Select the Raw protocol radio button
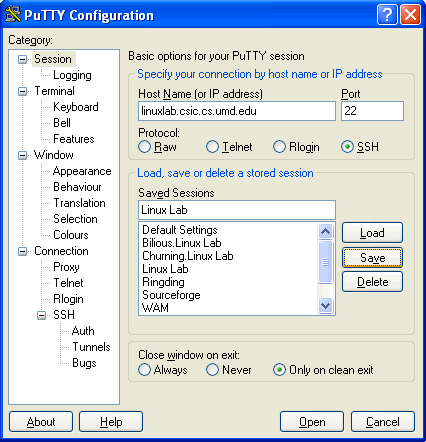Screen dimensions: 426x442 [144, 147]
